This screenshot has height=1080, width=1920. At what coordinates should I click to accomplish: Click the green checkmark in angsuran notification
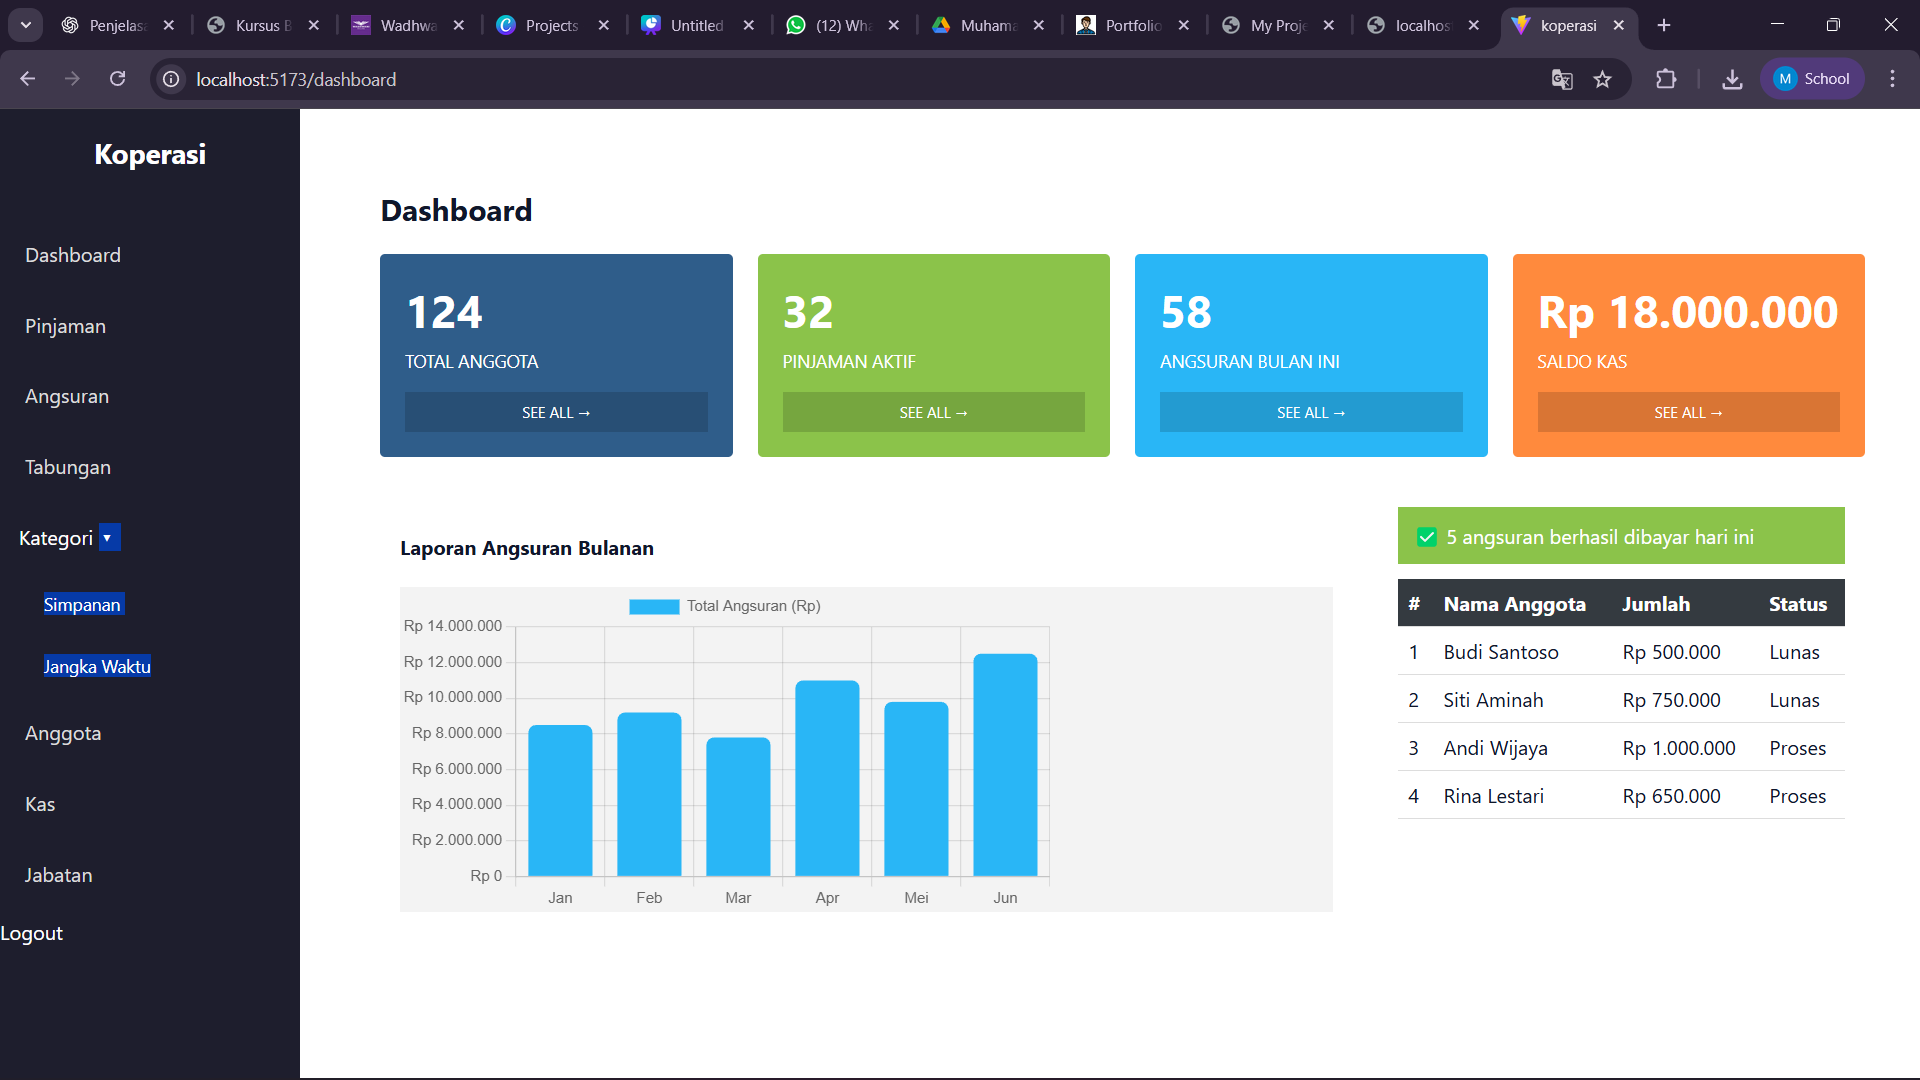click(1427, 537)
